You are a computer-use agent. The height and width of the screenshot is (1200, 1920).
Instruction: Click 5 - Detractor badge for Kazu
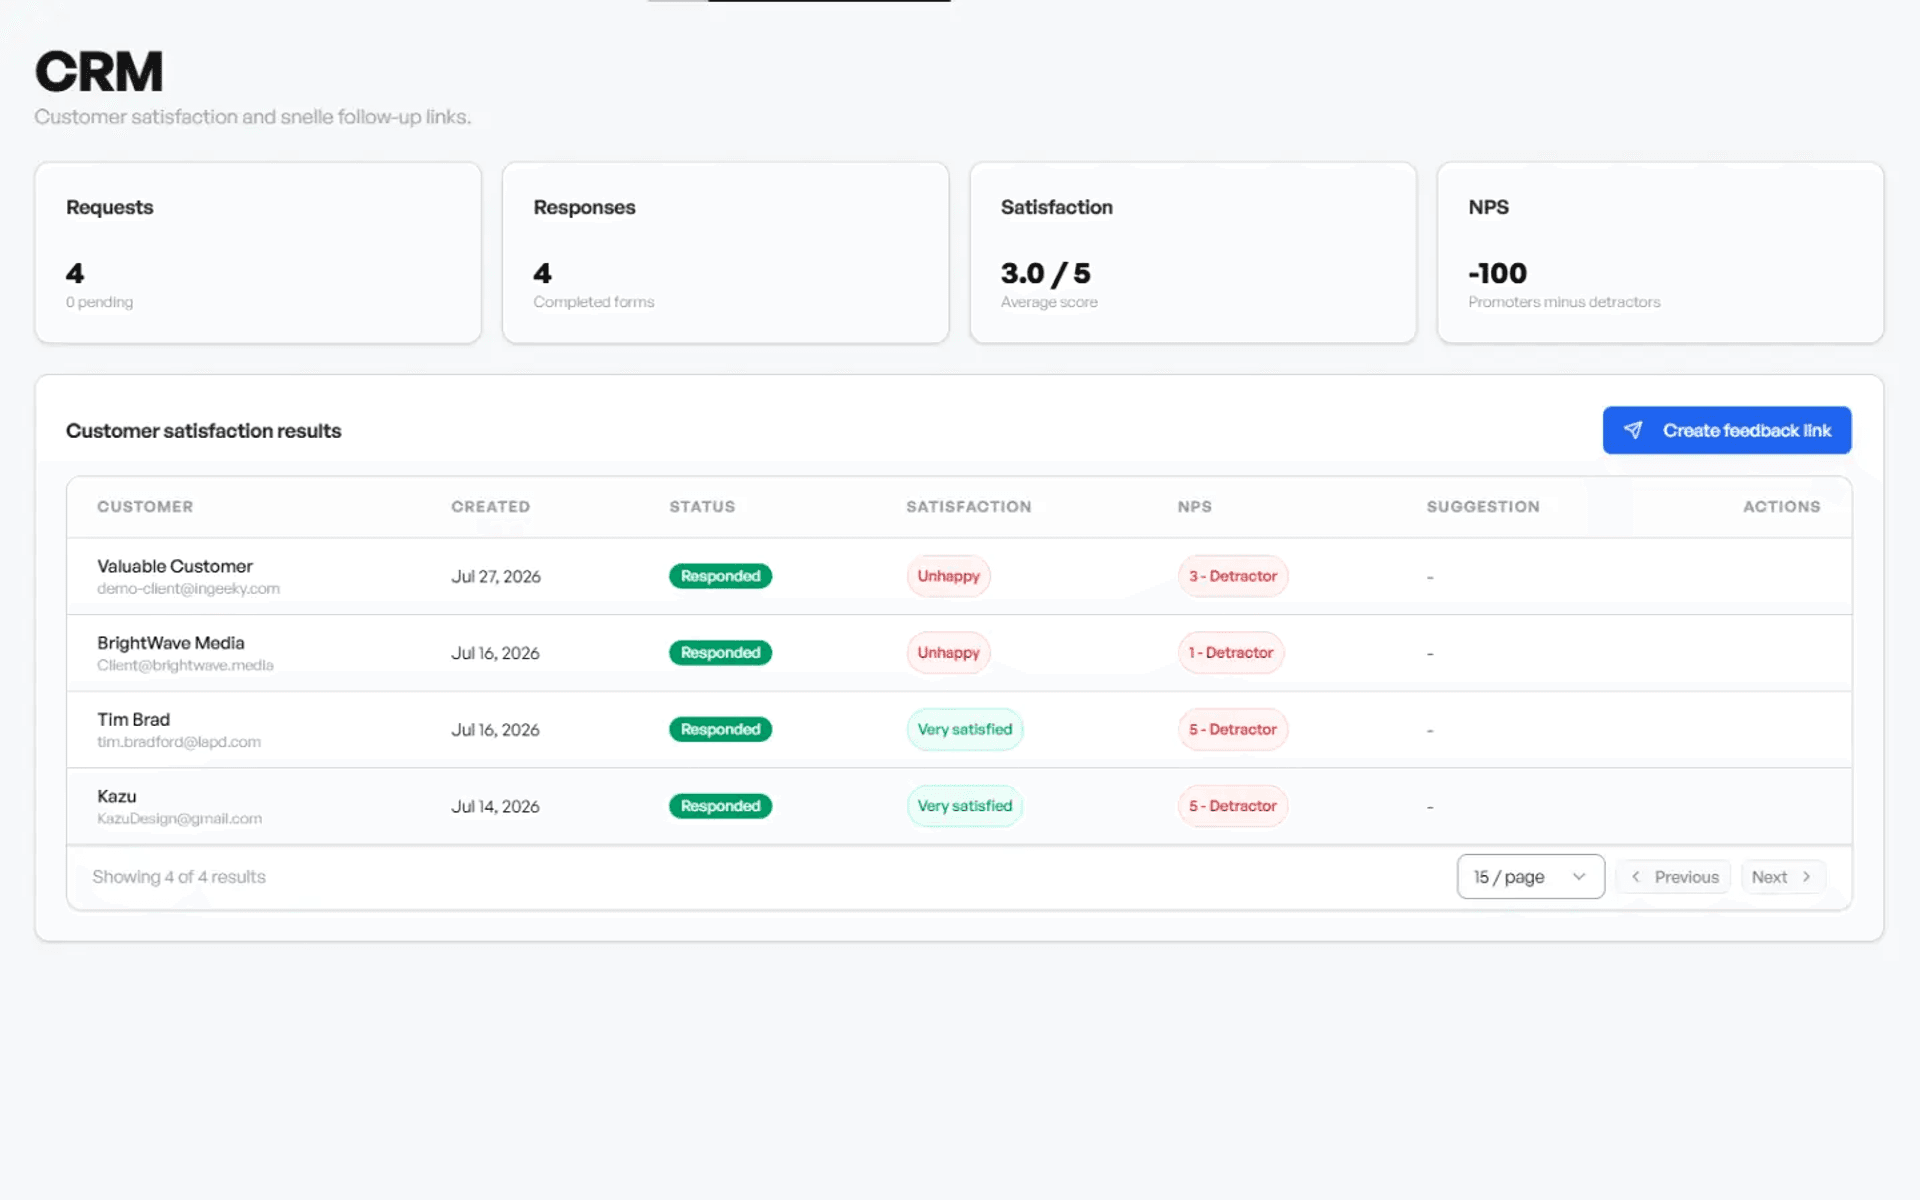point(1233,806)
